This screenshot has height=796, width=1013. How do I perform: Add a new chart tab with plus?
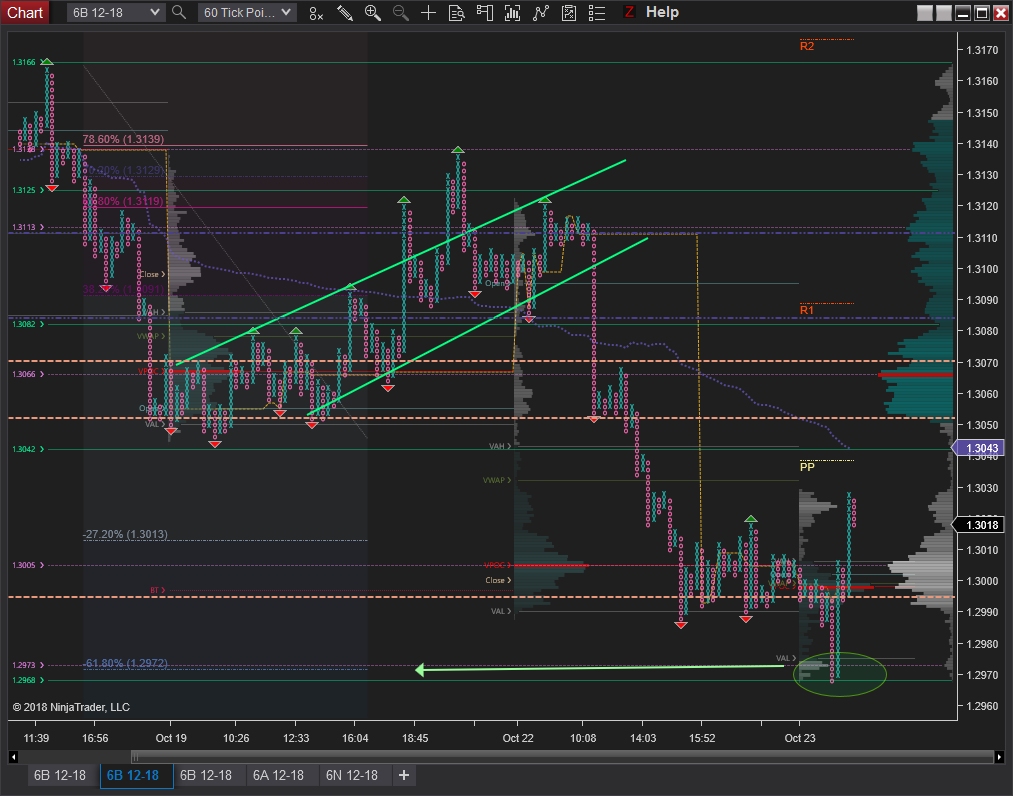pyautogui.click(x=404, y=775)
